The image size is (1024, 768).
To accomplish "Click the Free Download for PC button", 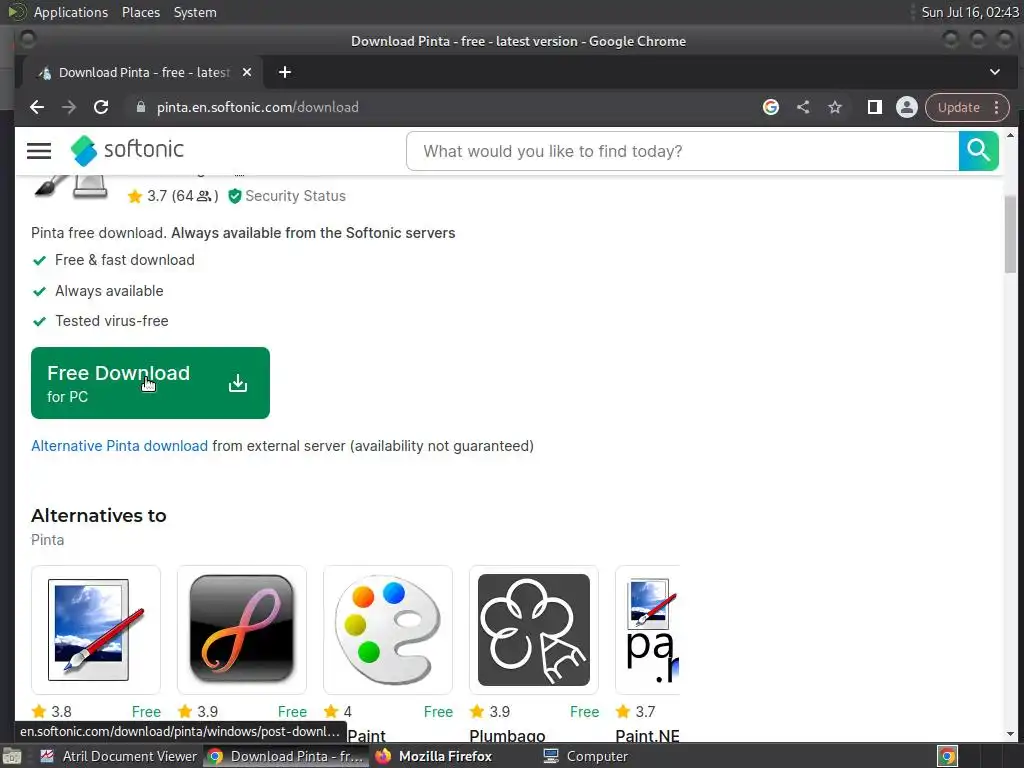I will click(x=150, y=383).
